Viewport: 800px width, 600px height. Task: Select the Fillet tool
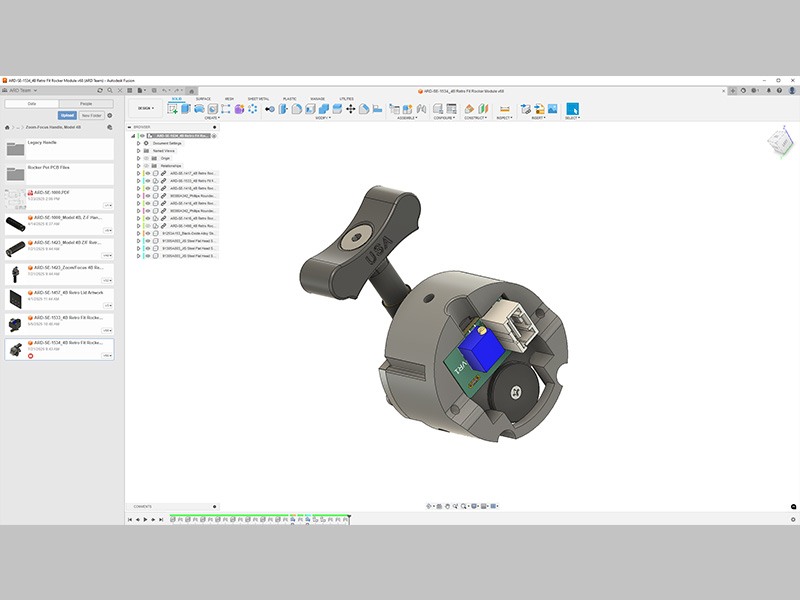(x=296, y=109)
